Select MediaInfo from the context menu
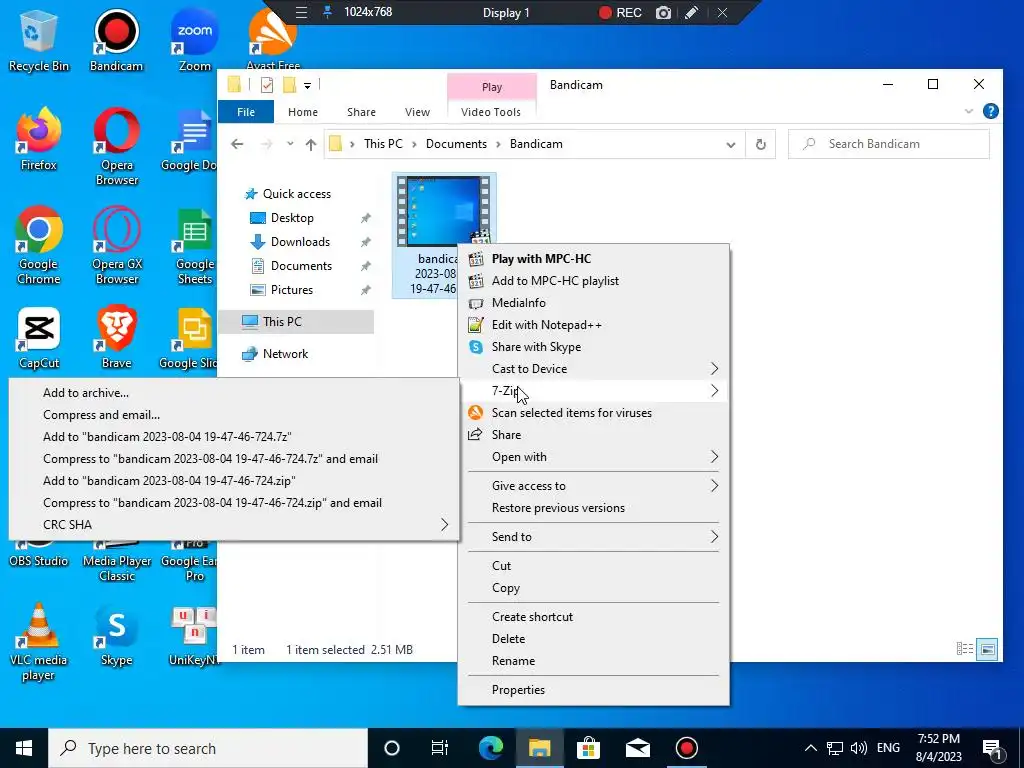The width and height of the screenshot is (1024, 768). (594, 303)
